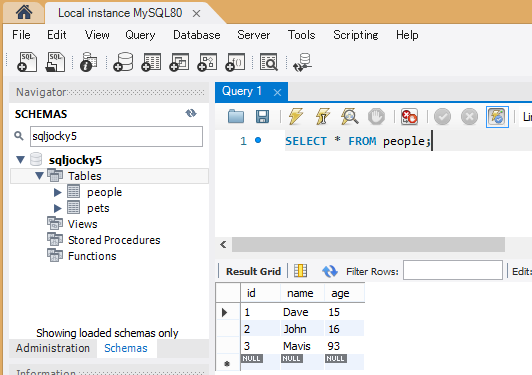Run EXPLAIN on the current statement
Viewport: 532px width, 375px height.
[x=349, y=116]
